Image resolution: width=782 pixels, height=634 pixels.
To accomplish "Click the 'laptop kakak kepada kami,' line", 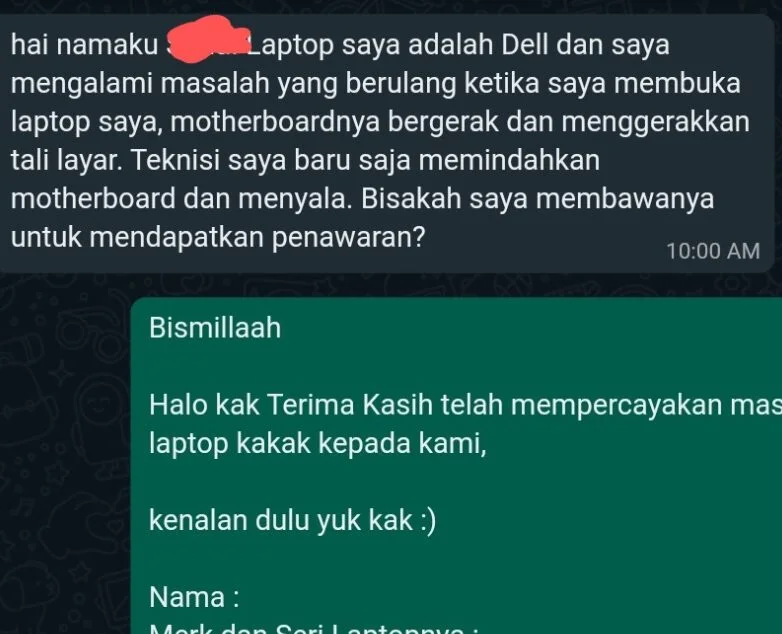I will click(317, 443).
